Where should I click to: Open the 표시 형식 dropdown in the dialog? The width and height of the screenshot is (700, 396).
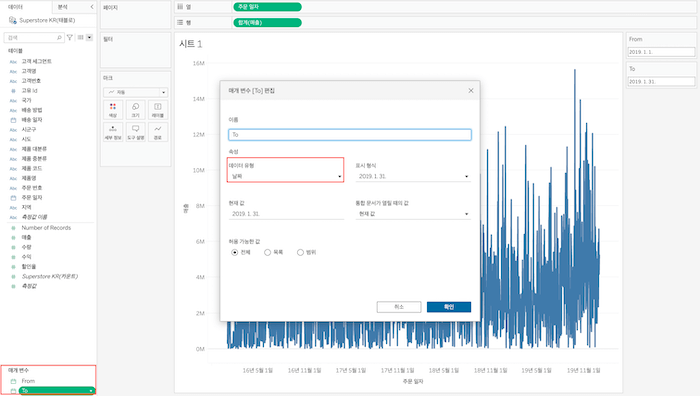(413, 176)
